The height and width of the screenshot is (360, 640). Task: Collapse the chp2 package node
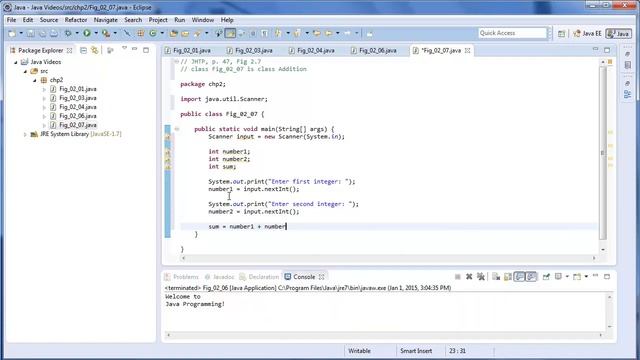(x=35, y=80)
